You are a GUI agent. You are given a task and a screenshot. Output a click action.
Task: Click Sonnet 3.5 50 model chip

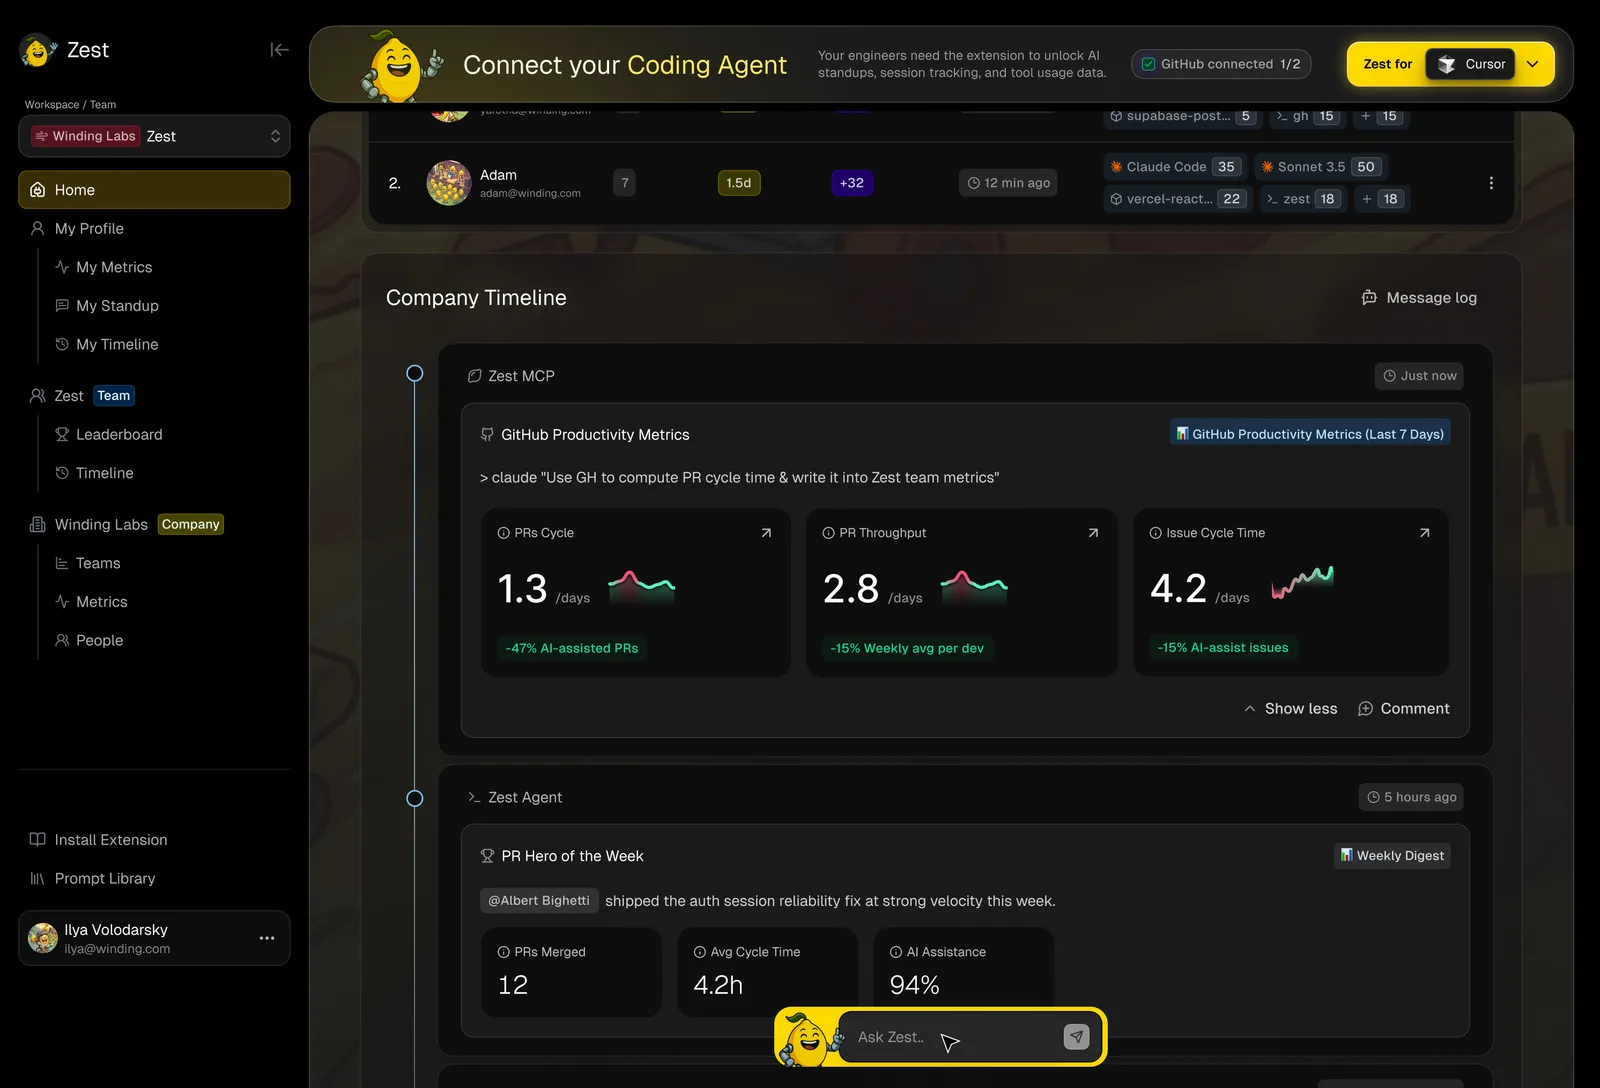click(x=1322, y=167)
